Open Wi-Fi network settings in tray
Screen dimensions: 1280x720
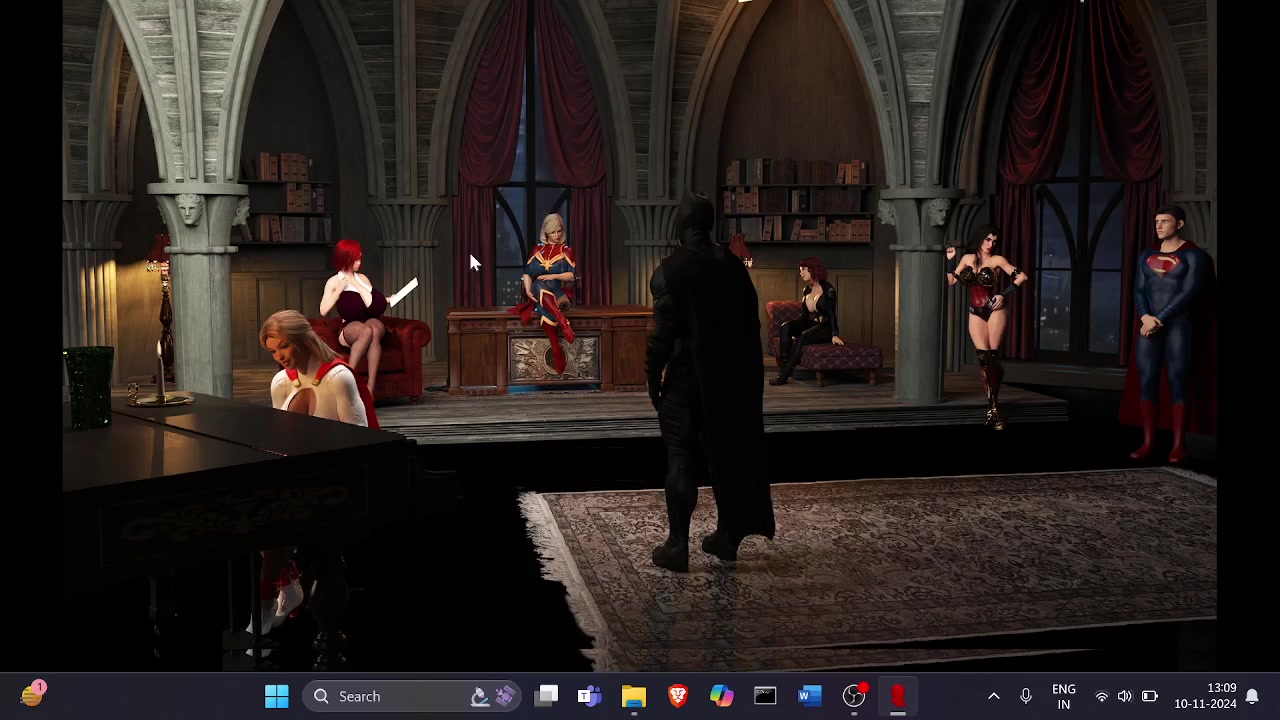click(1102, 696)
